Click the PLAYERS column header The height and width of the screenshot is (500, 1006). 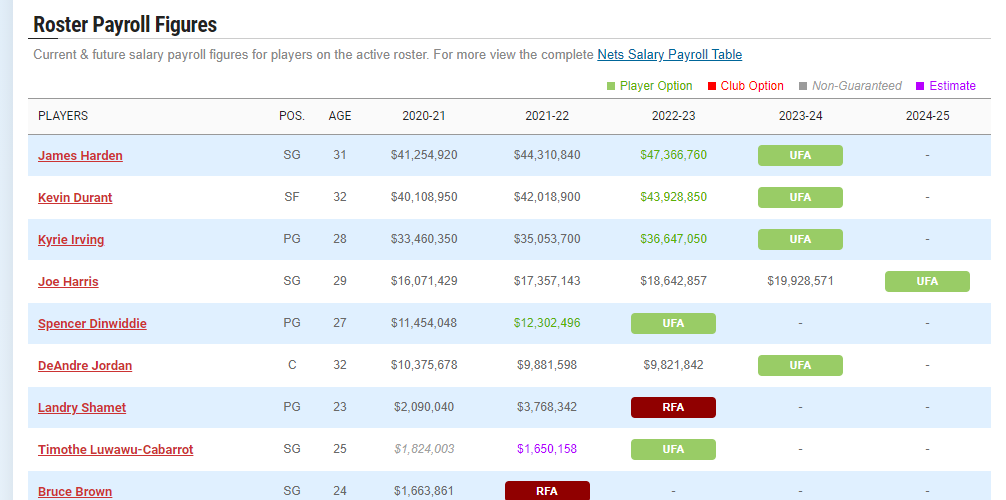coord(63,116)
